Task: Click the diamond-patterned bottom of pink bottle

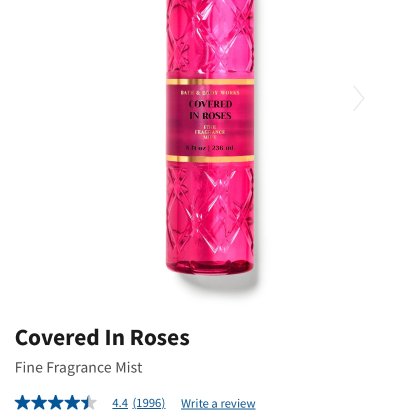Action: click(210, 217)
